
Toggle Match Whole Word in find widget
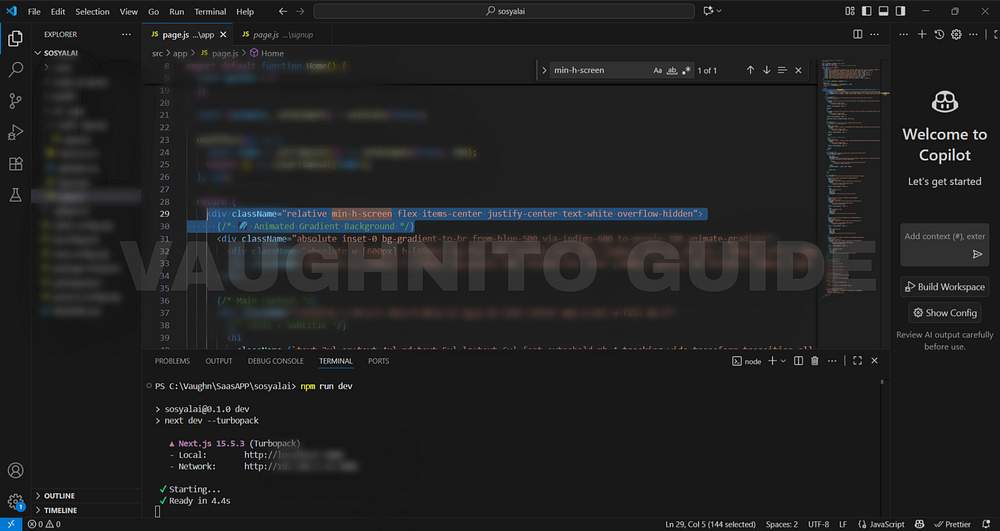coord(672,70)
